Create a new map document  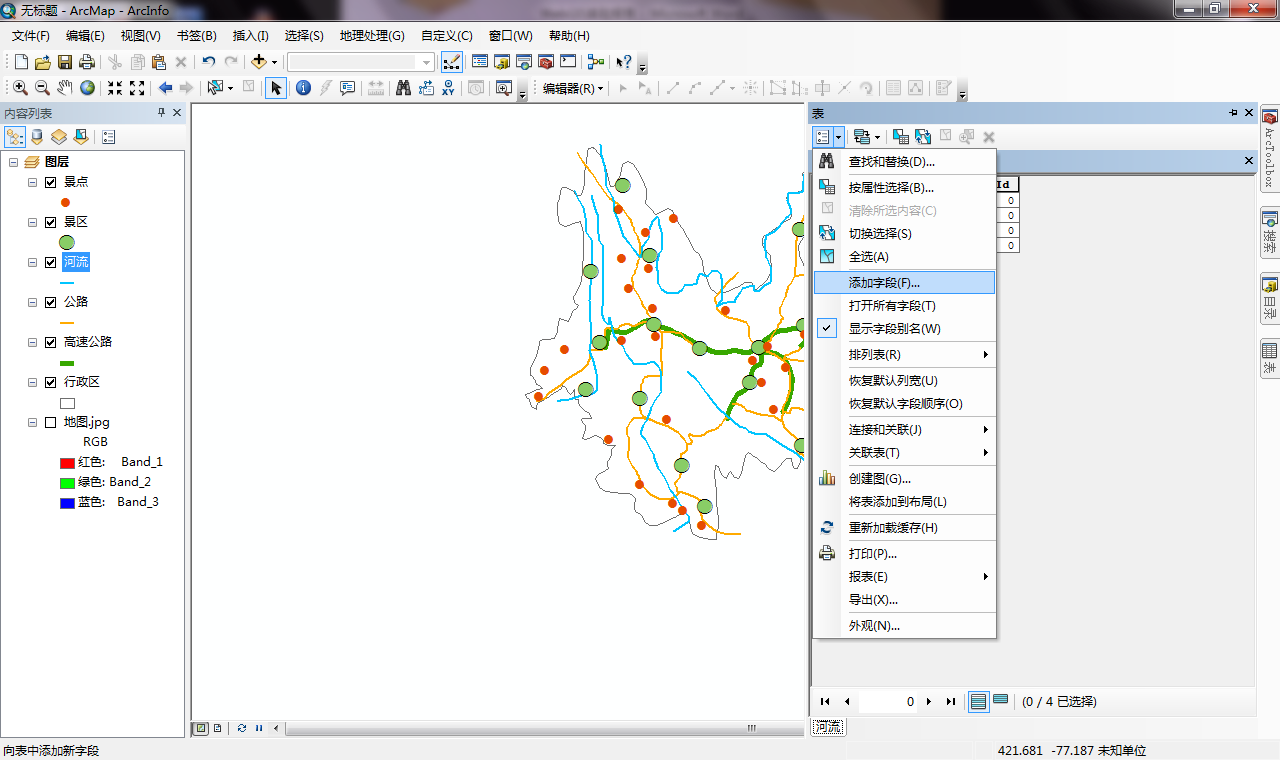tap(21, 62)
